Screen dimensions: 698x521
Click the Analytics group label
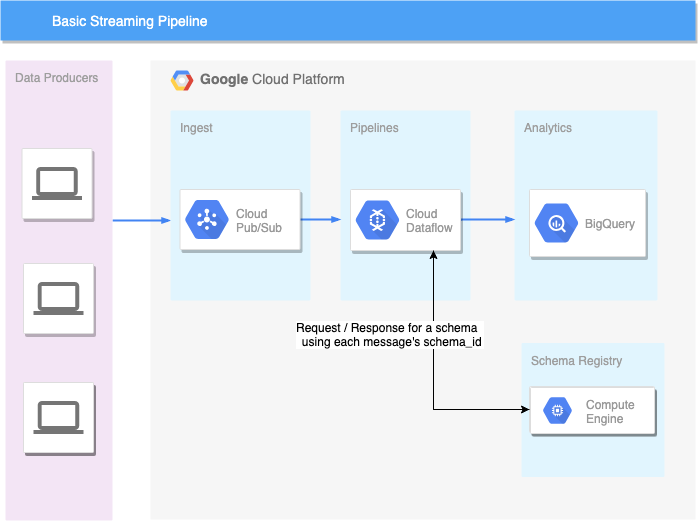tap(548, 128)
